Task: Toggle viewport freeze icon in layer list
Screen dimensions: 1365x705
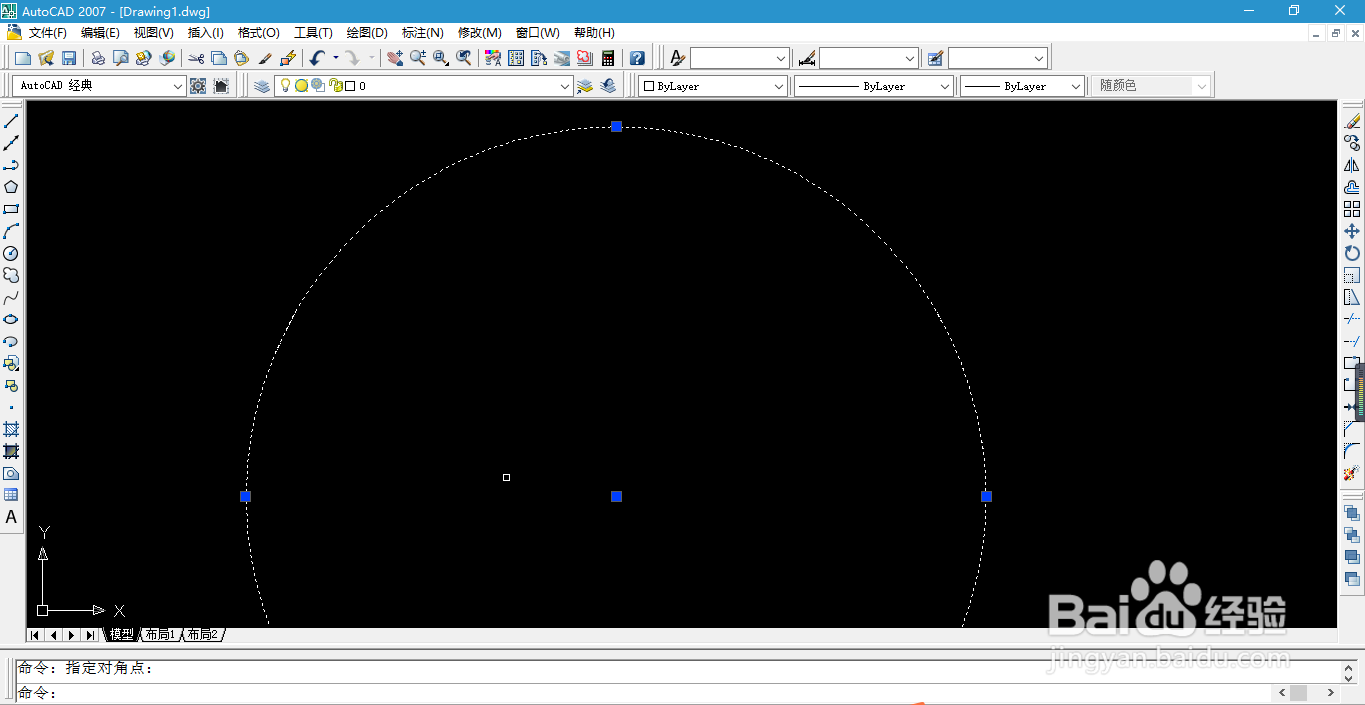Action: coord(318,86)
